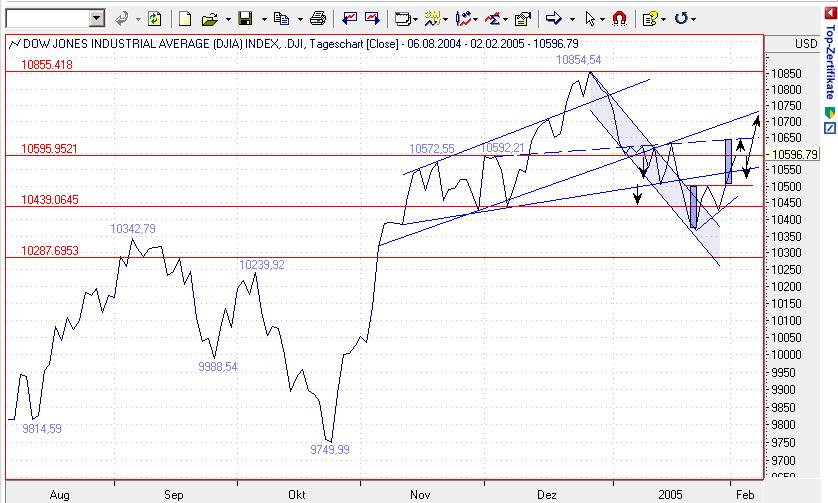Go to next chart using the right chart arrow
Image resolution: width=838 pixels, height=503 pixels.
[x=372, y=19]
